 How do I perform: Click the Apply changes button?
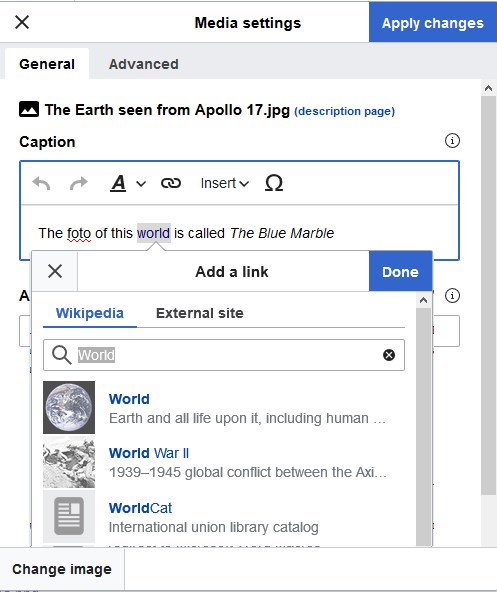tap(433, 22)
